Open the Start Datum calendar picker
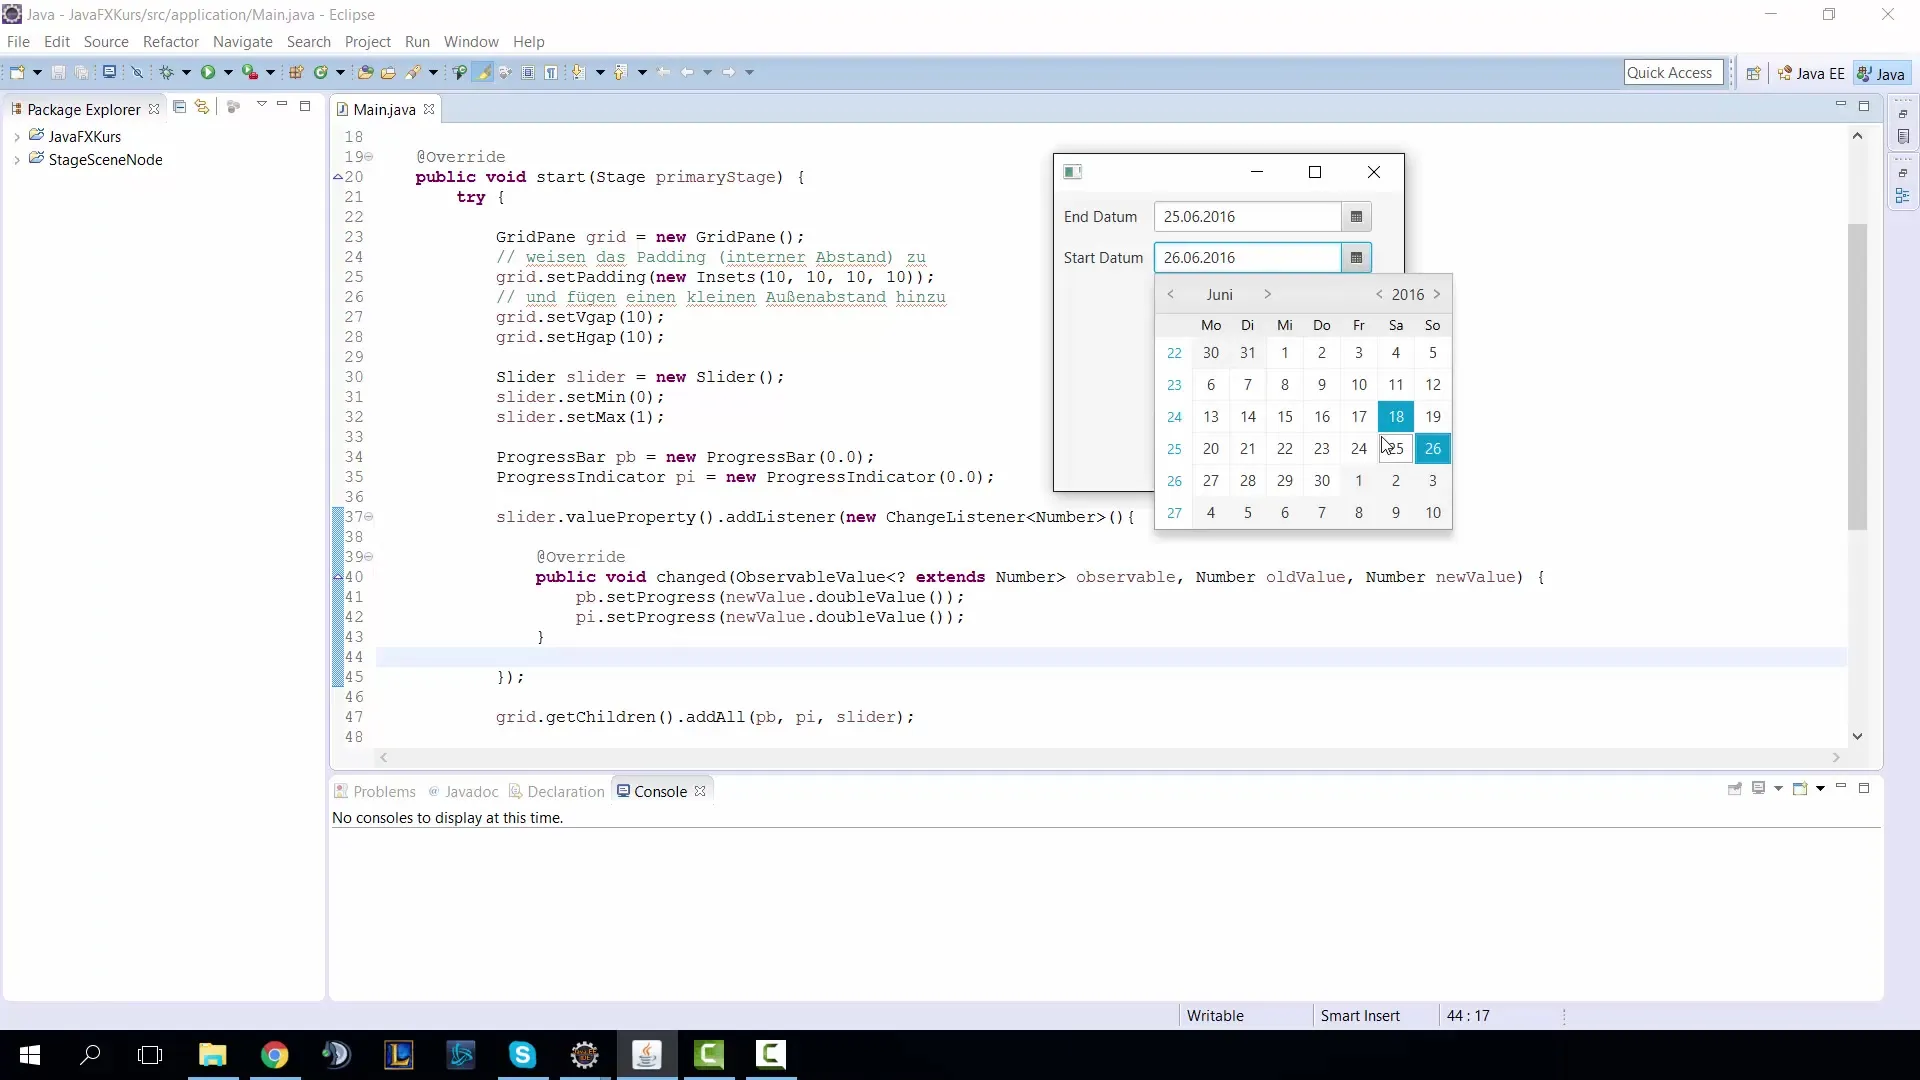This screenshot has width=1920, height=1080. [x=1356, y=258]
